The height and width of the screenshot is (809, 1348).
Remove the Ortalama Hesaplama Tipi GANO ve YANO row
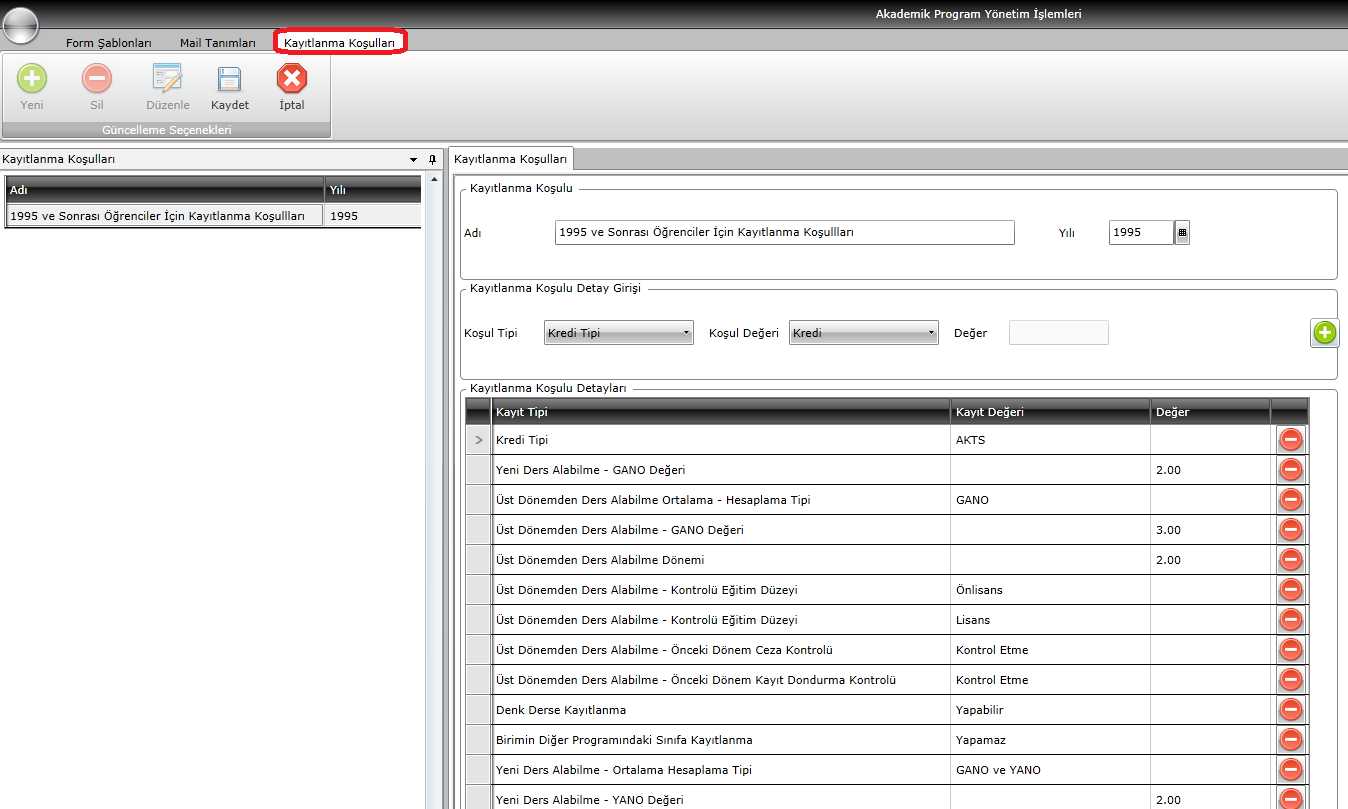1290,770
